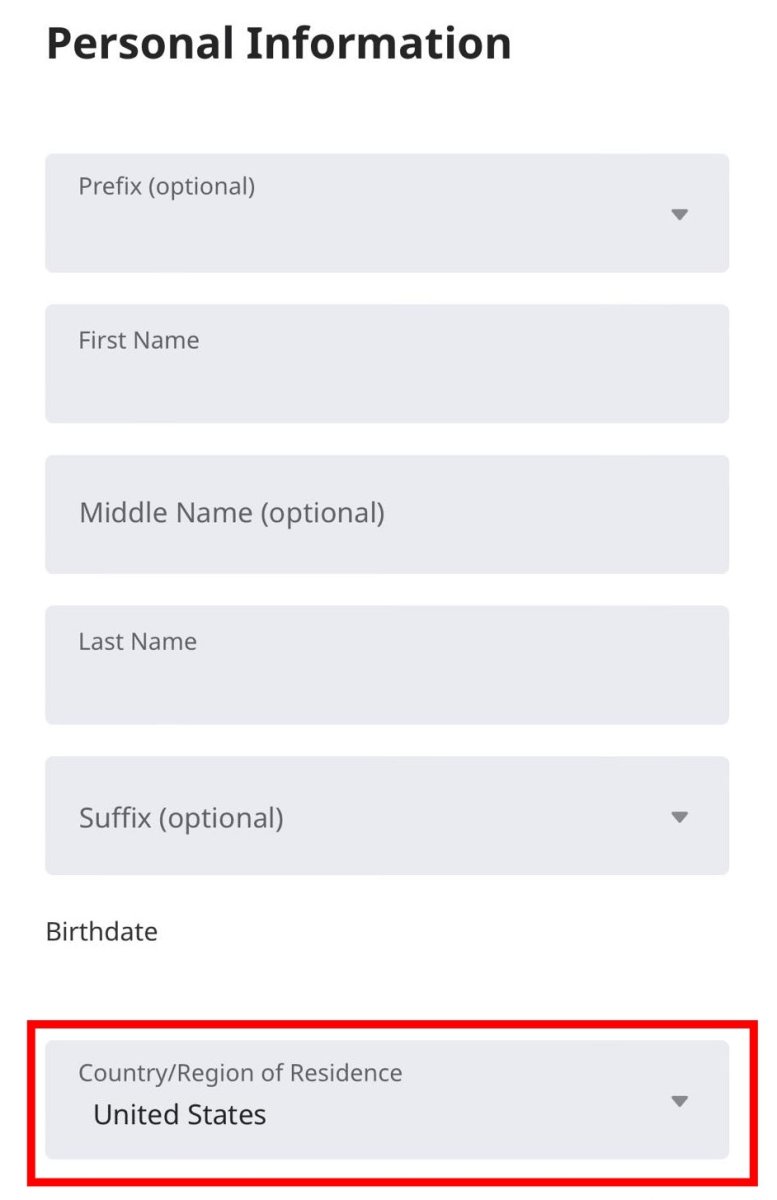Select the Middle Name (optional) field
This screenshot has height=1200, width=777.
click(x=387, y=514)
